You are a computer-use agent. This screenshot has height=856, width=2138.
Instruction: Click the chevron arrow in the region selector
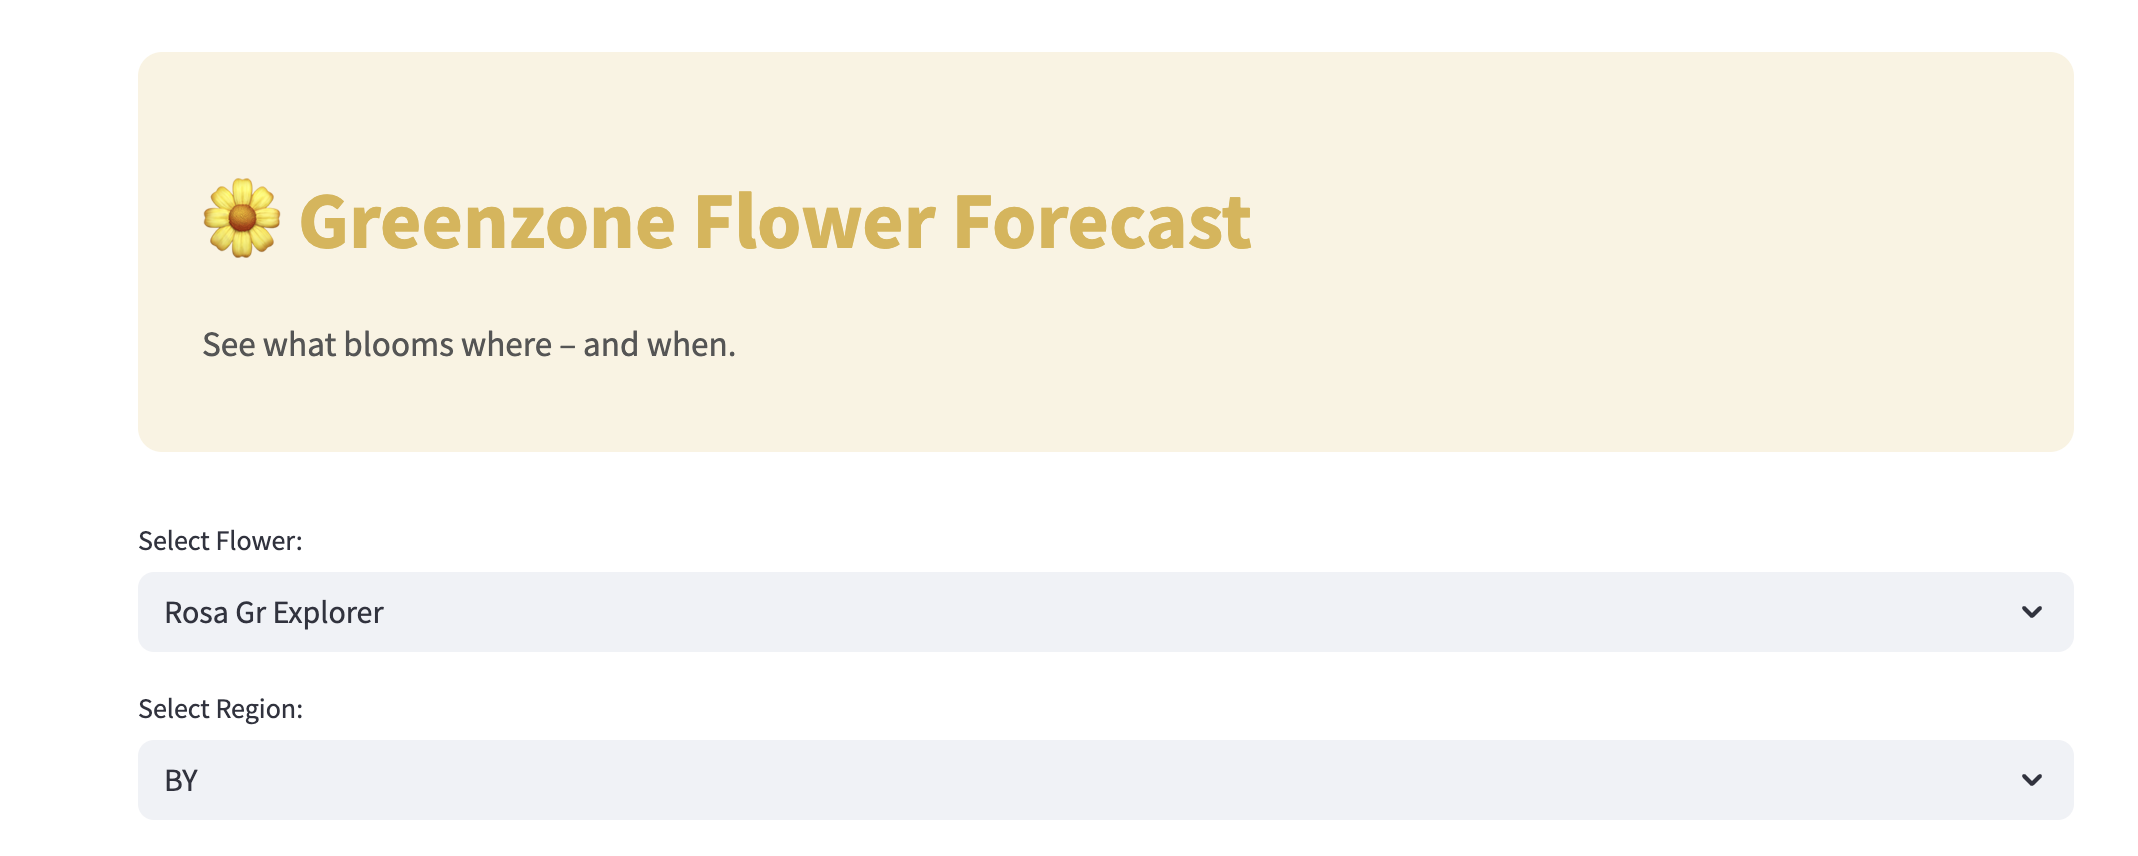(2031, 780)
